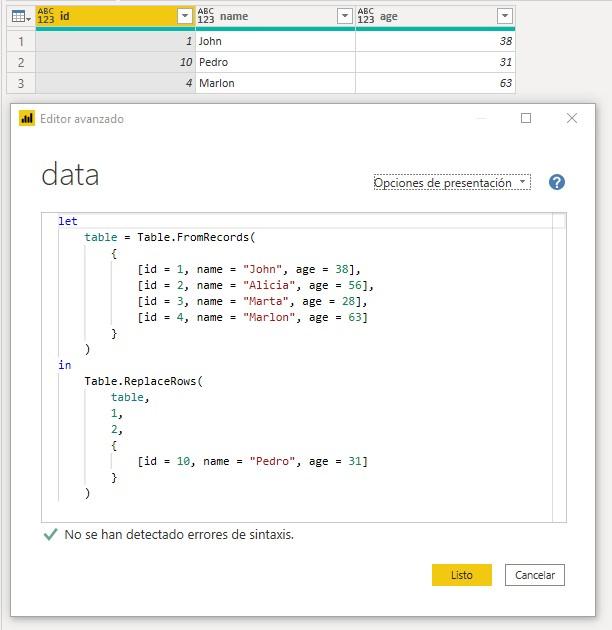Click the code line with "Alicia" record

tap(256, 285)
